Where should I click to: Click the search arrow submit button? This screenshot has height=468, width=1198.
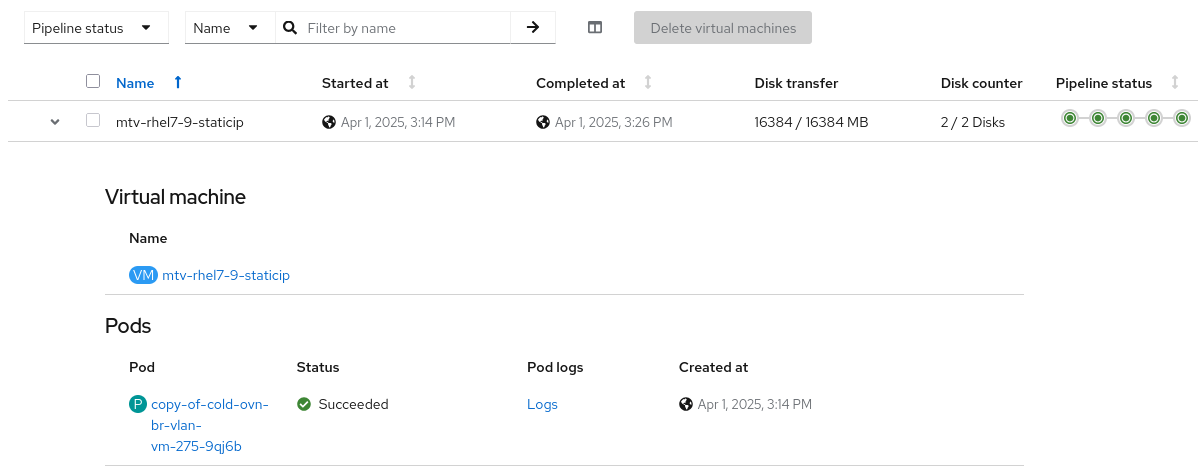coord(533,28)
